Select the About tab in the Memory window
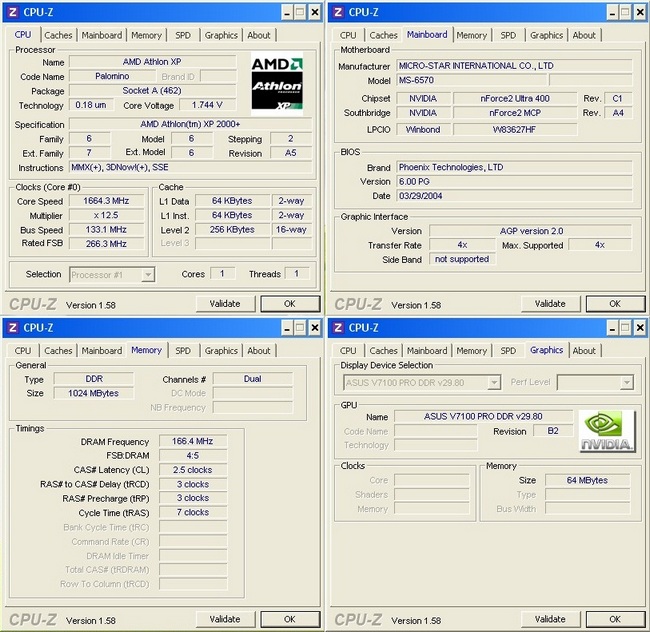650x632 pixels. [x=259, y=351]
